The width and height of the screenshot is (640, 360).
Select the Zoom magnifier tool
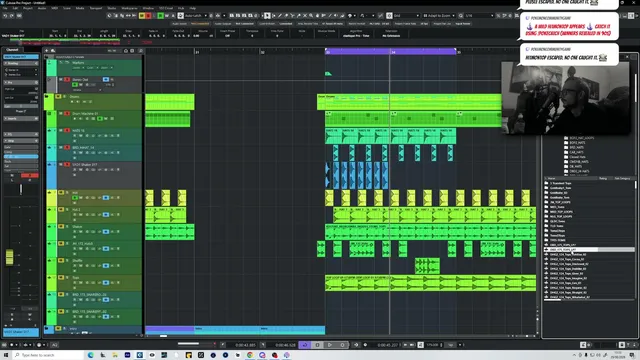click(x=311, y=16)
